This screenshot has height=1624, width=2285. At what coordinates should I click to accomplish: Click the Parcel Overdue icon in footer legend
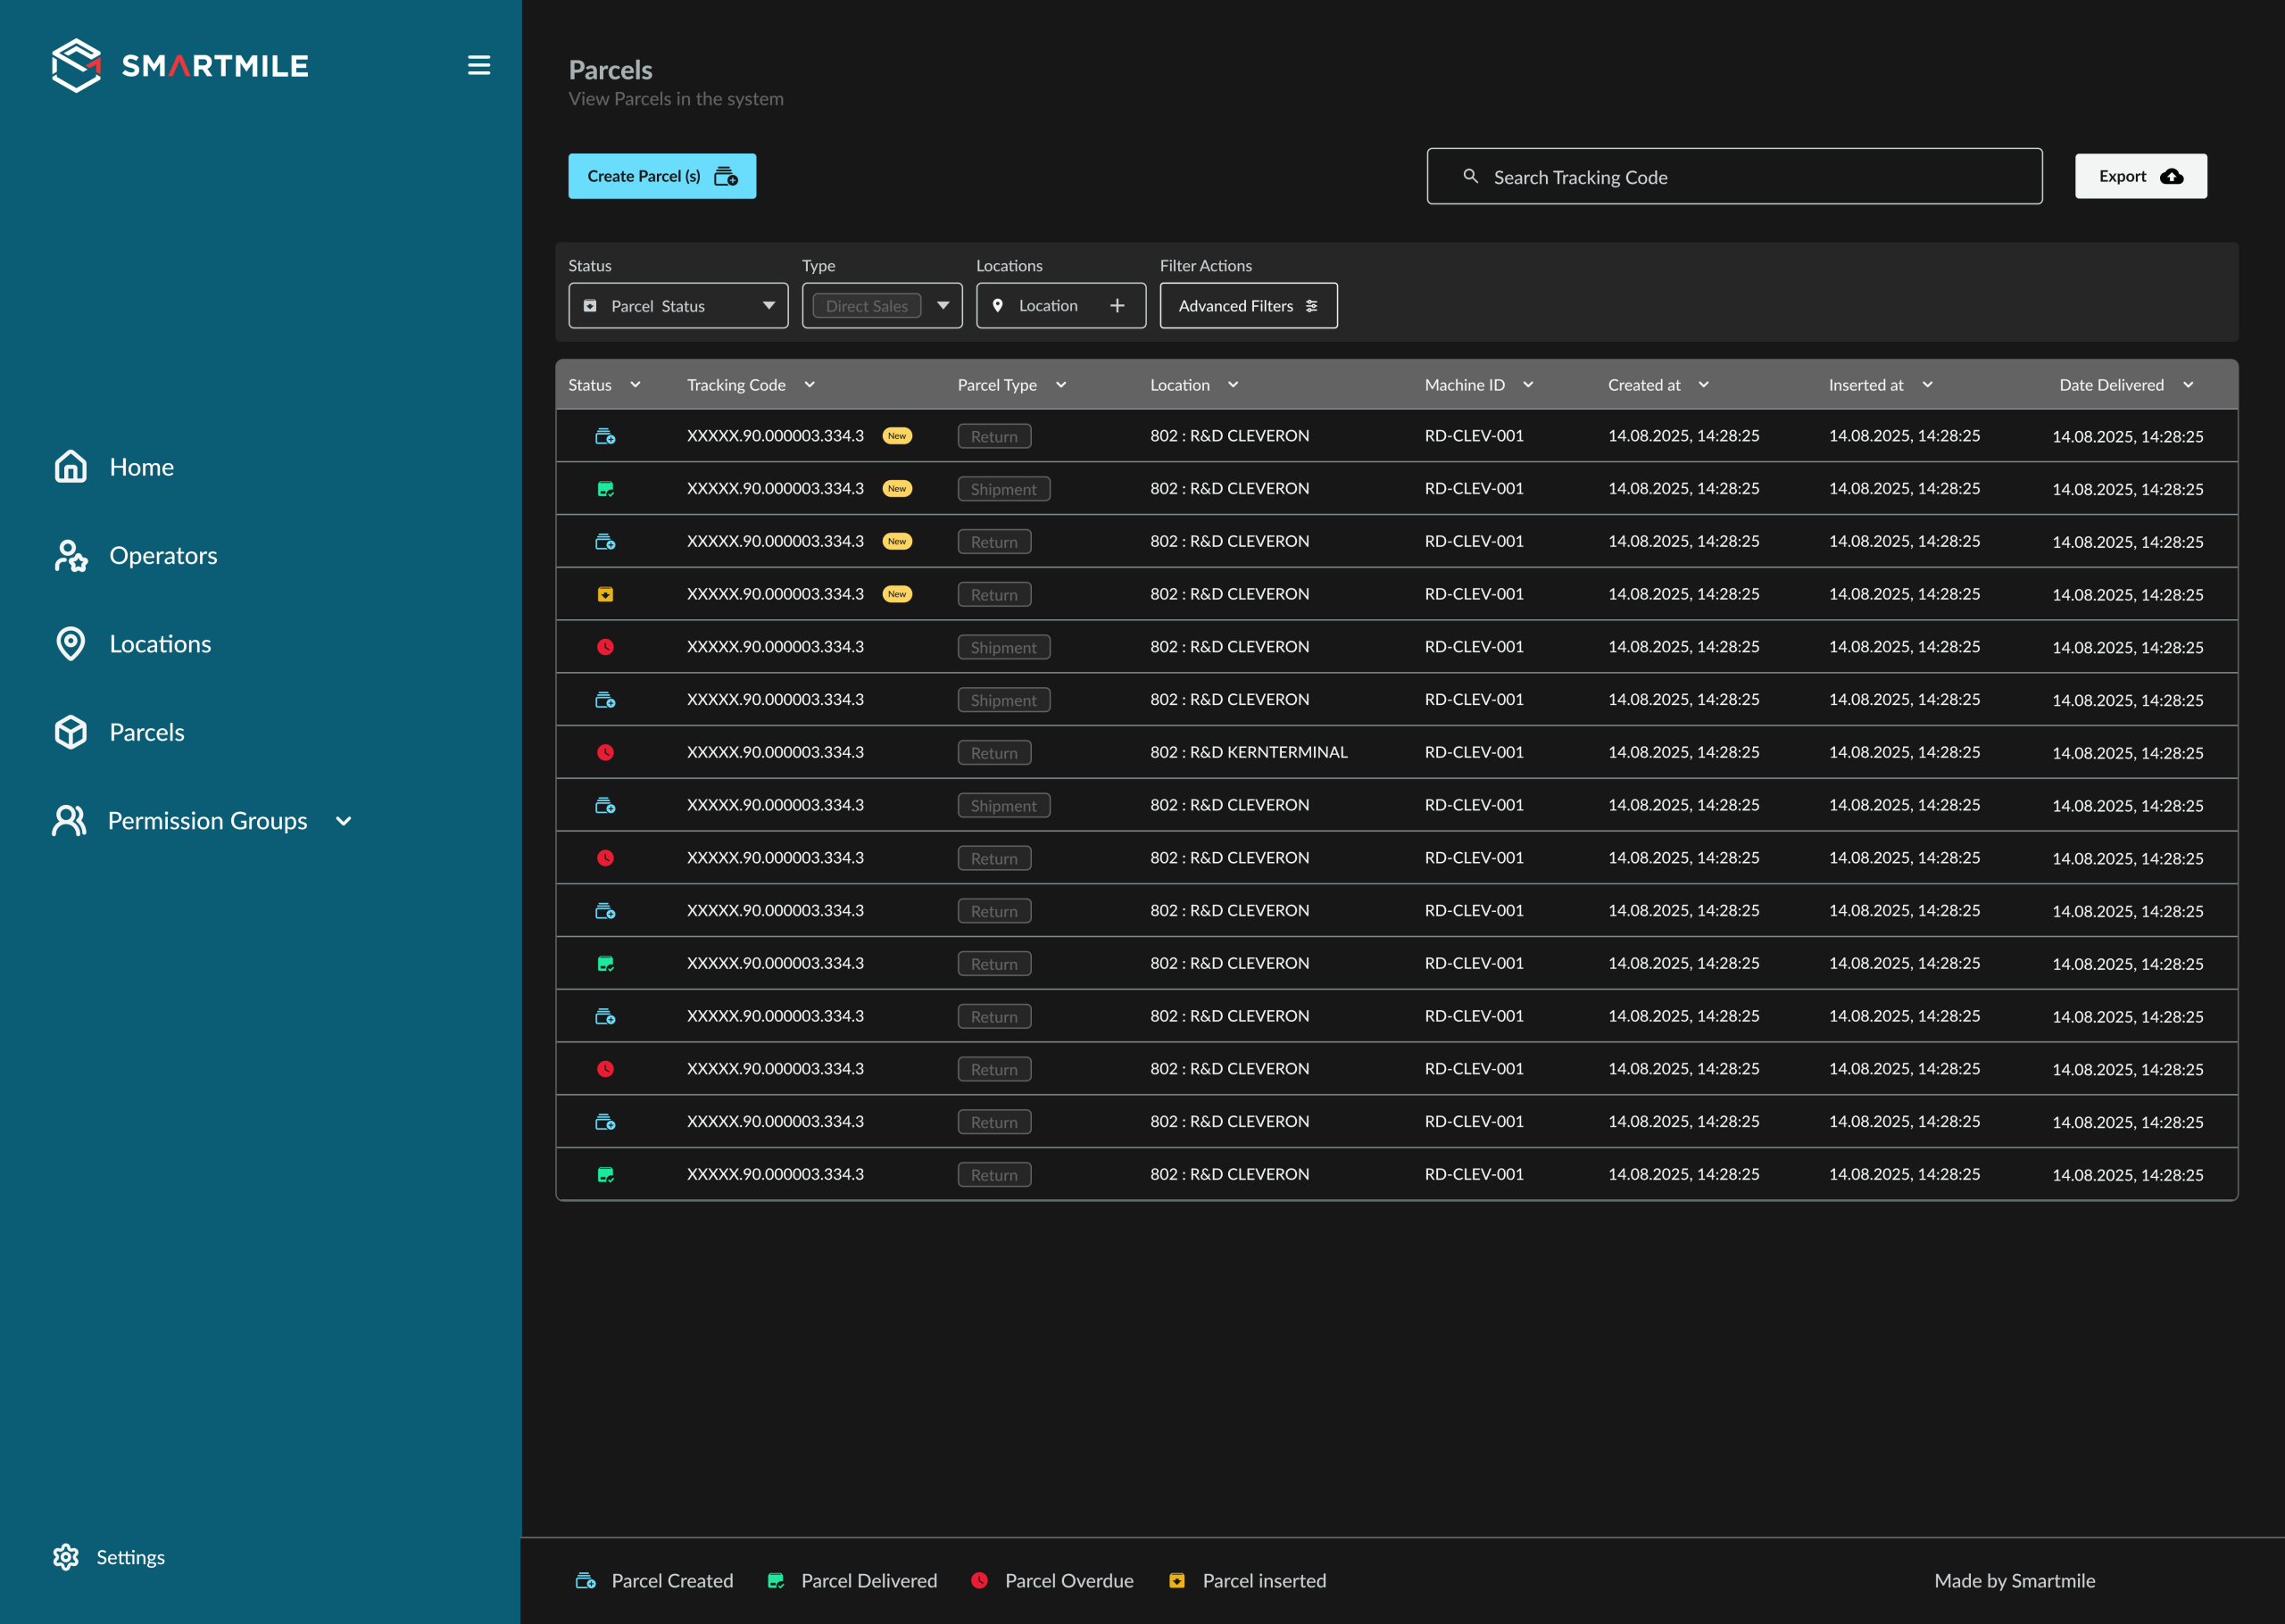[980, 1580]
